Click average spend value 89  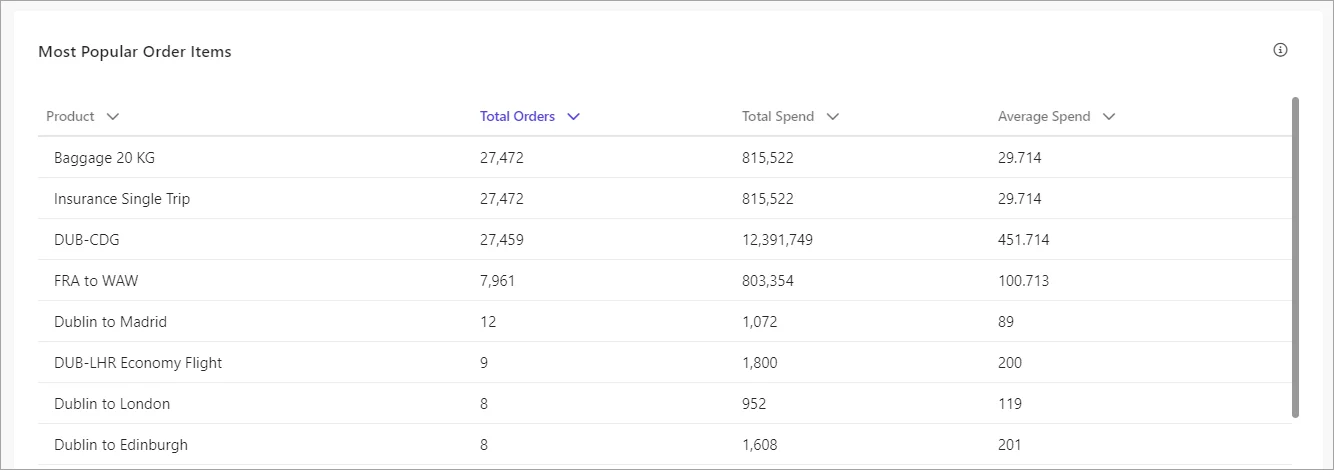click(1006, 322)
